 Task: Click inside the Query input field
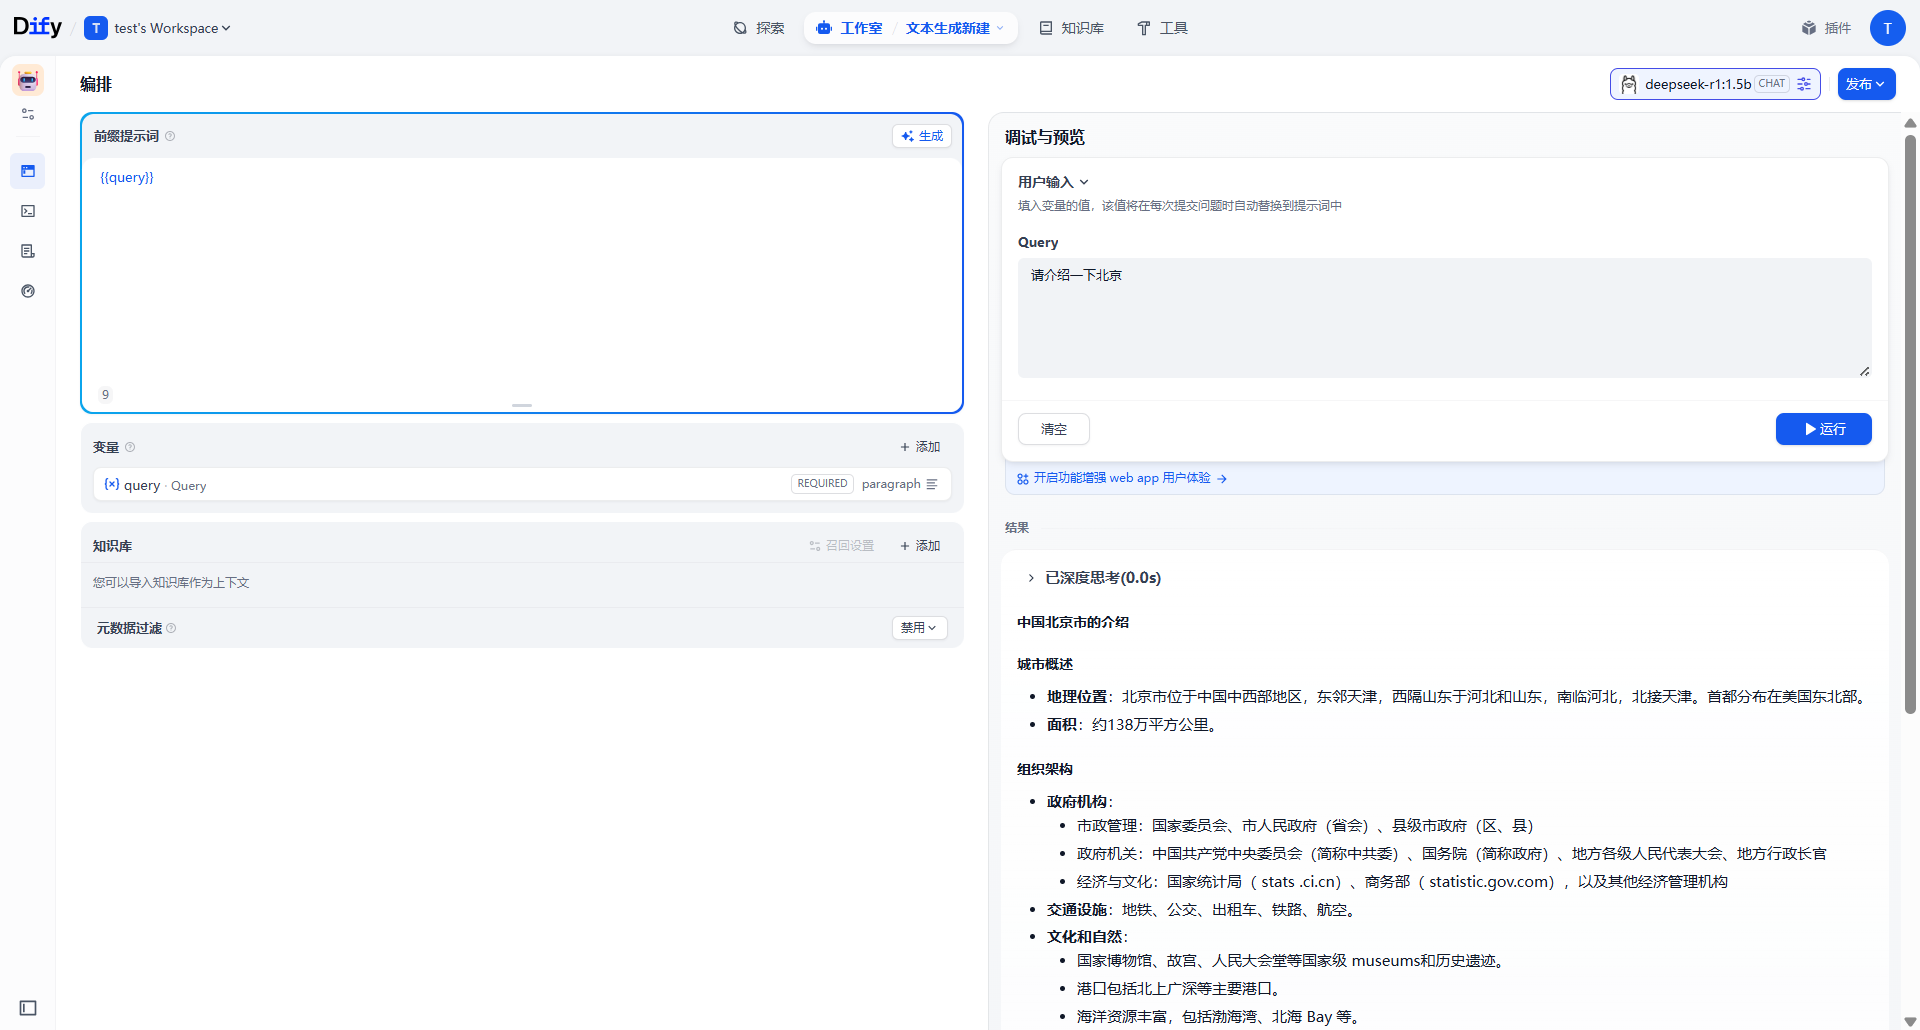pos(1443,317)
